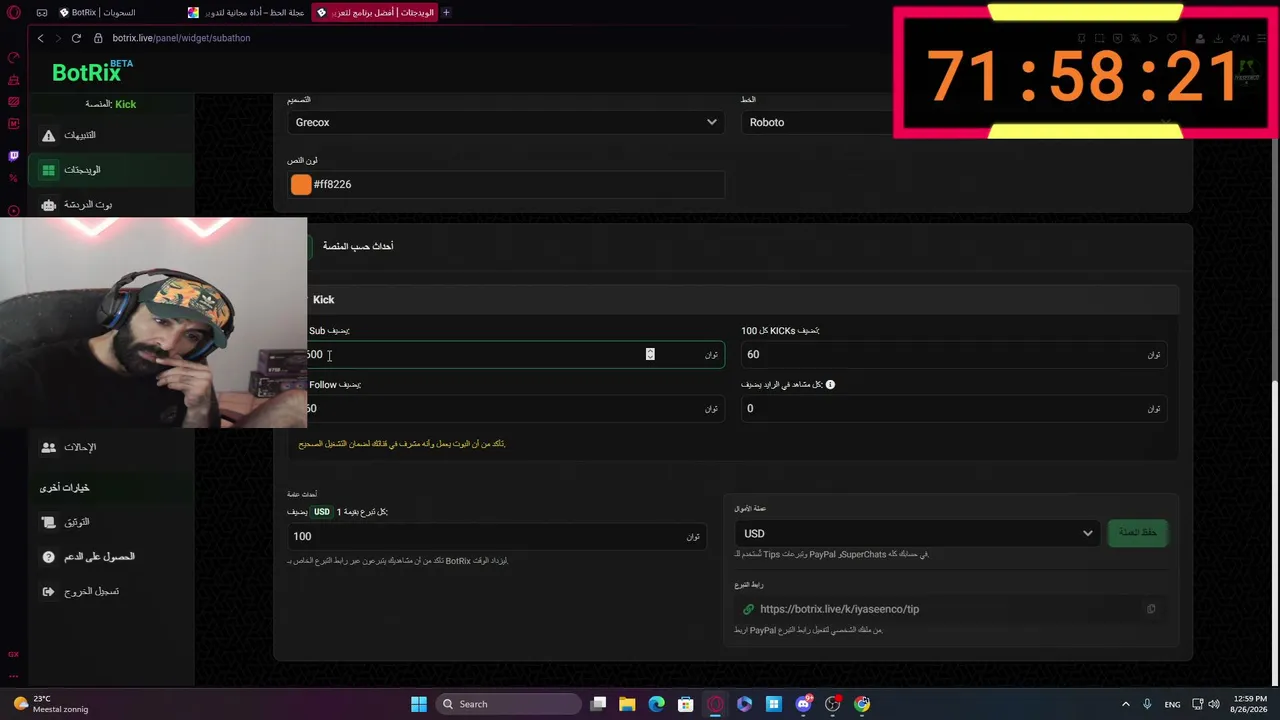The width and height of the screenshot is (1280, 720).
Task: Select the active الويدجتات browser tab
Action: click(374, 13)
